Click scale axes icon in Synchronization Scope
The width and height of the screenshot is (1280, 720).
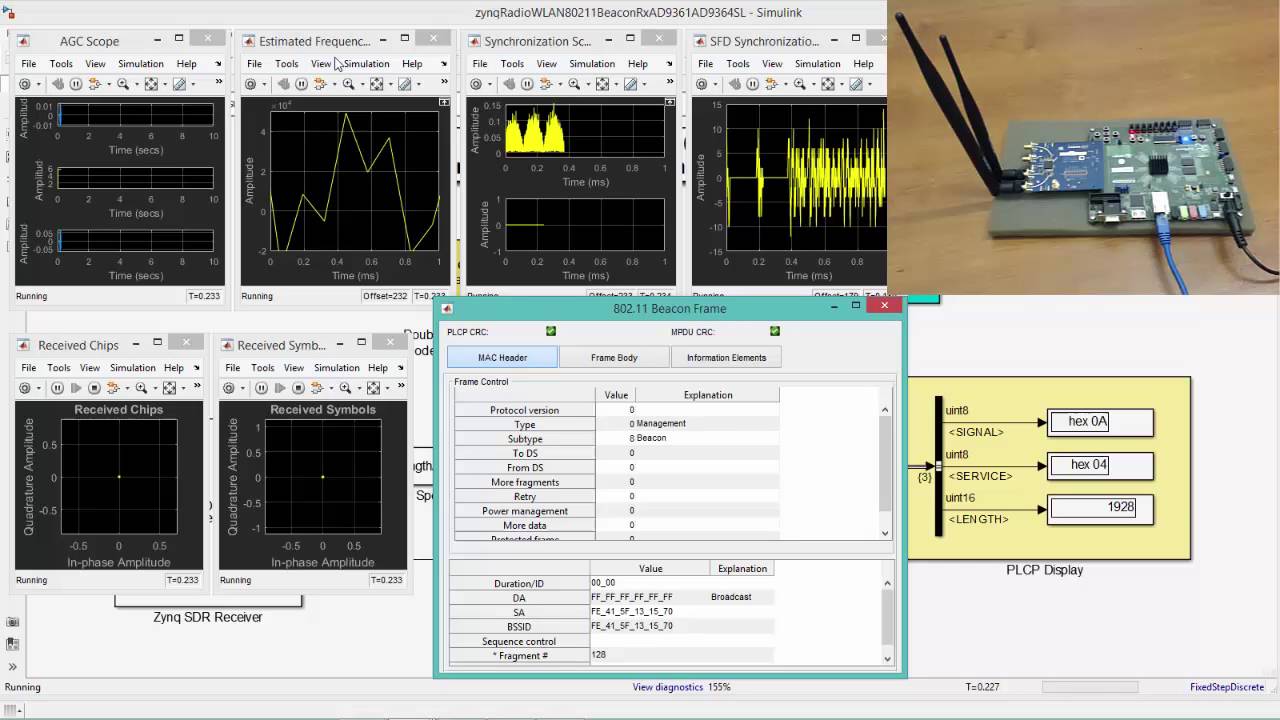click(602, 84)
